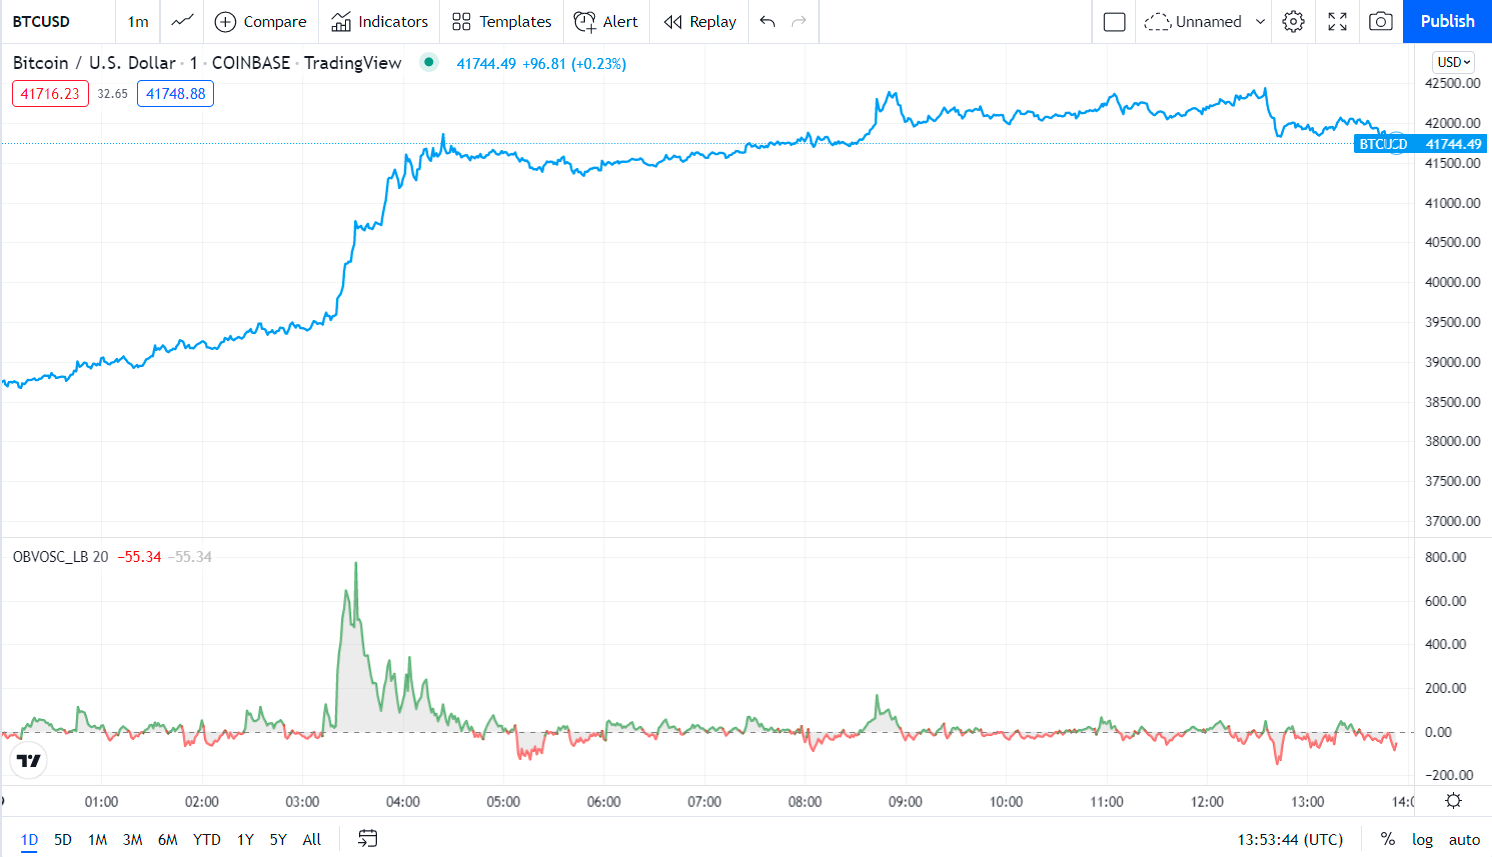The height and width of the screenshot is (857, 1492).
Task: Click the 09:00 time axis label
Action: click(905, 801)
